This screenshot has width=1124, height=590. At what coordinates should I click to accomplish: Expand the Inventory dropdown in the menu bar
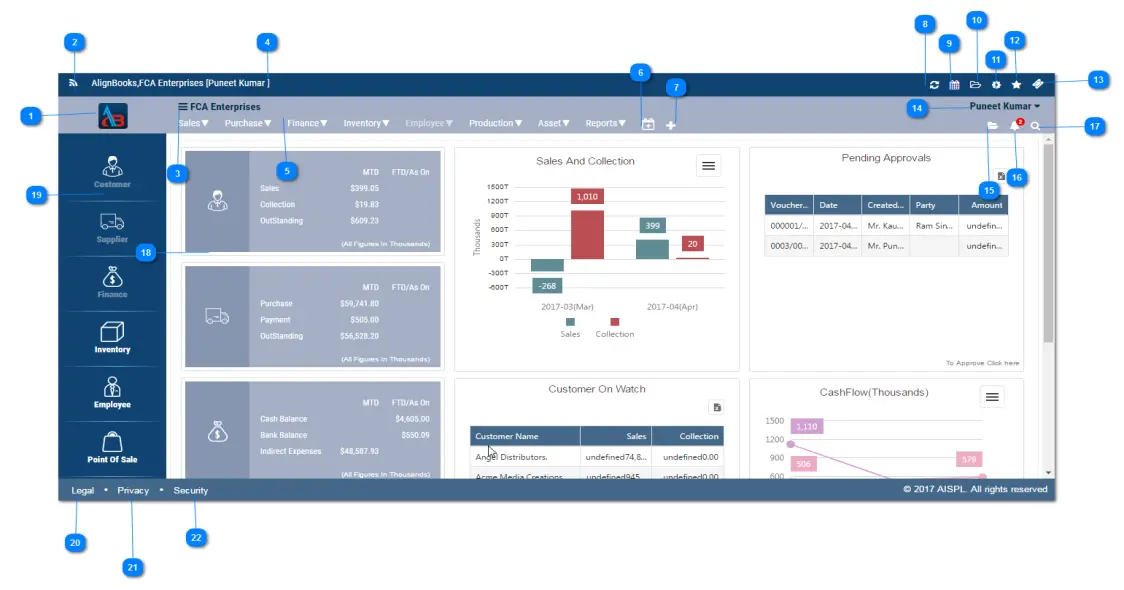(366, 123)
